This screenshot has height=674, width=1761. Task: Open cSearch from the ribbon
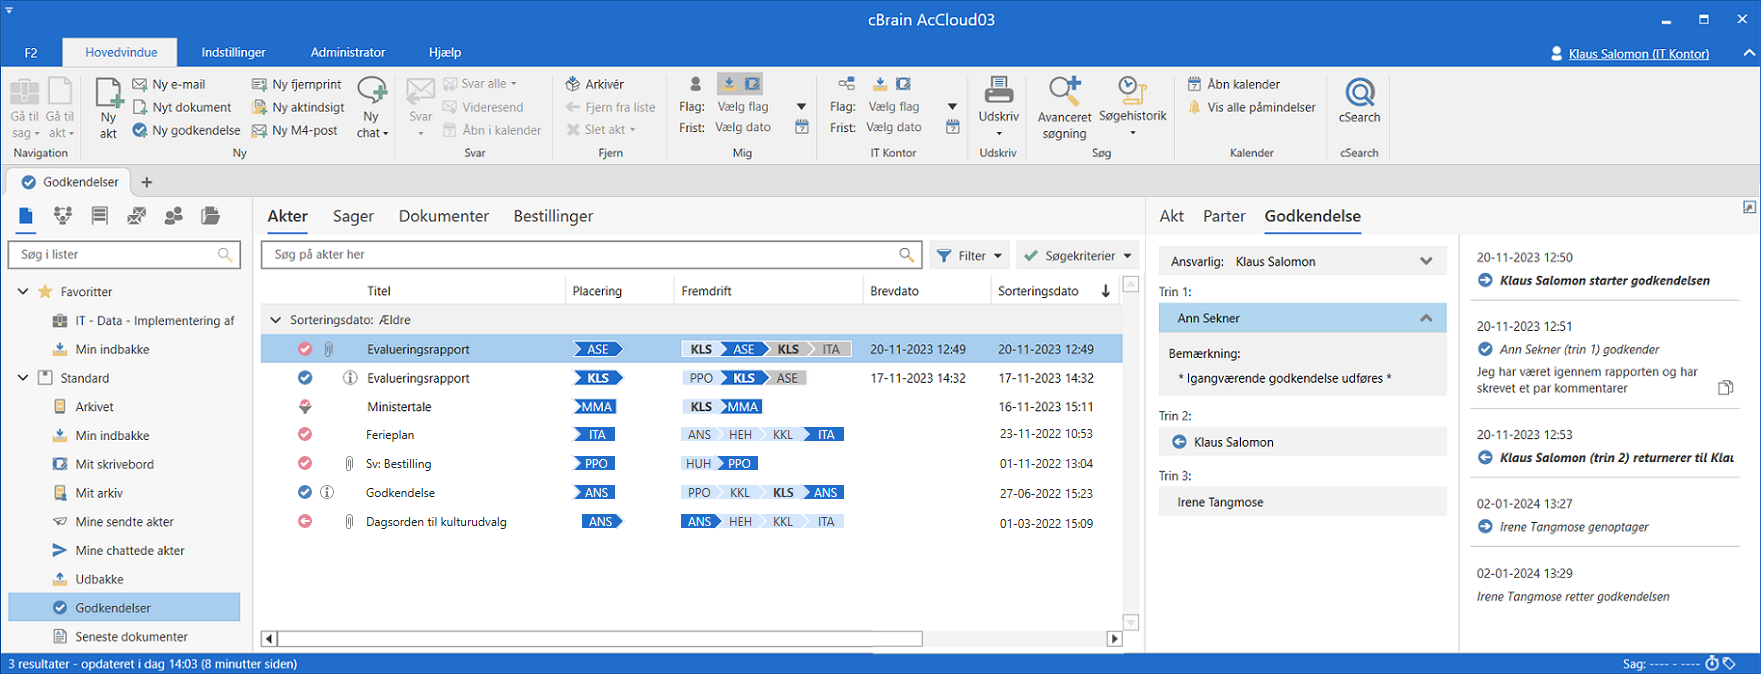tap(1359, 93)
